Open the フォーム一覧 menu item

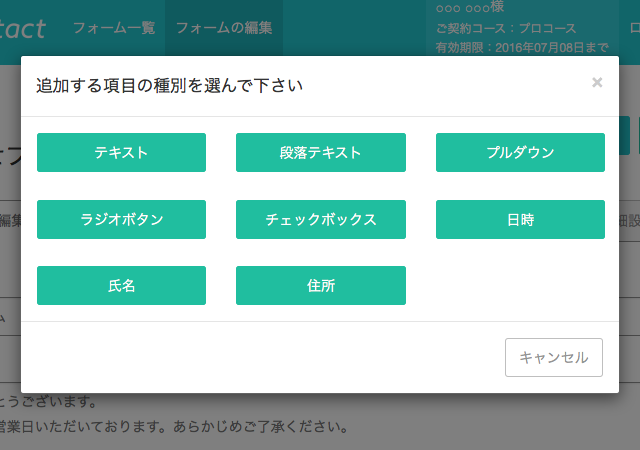click(x=114, y=28)
